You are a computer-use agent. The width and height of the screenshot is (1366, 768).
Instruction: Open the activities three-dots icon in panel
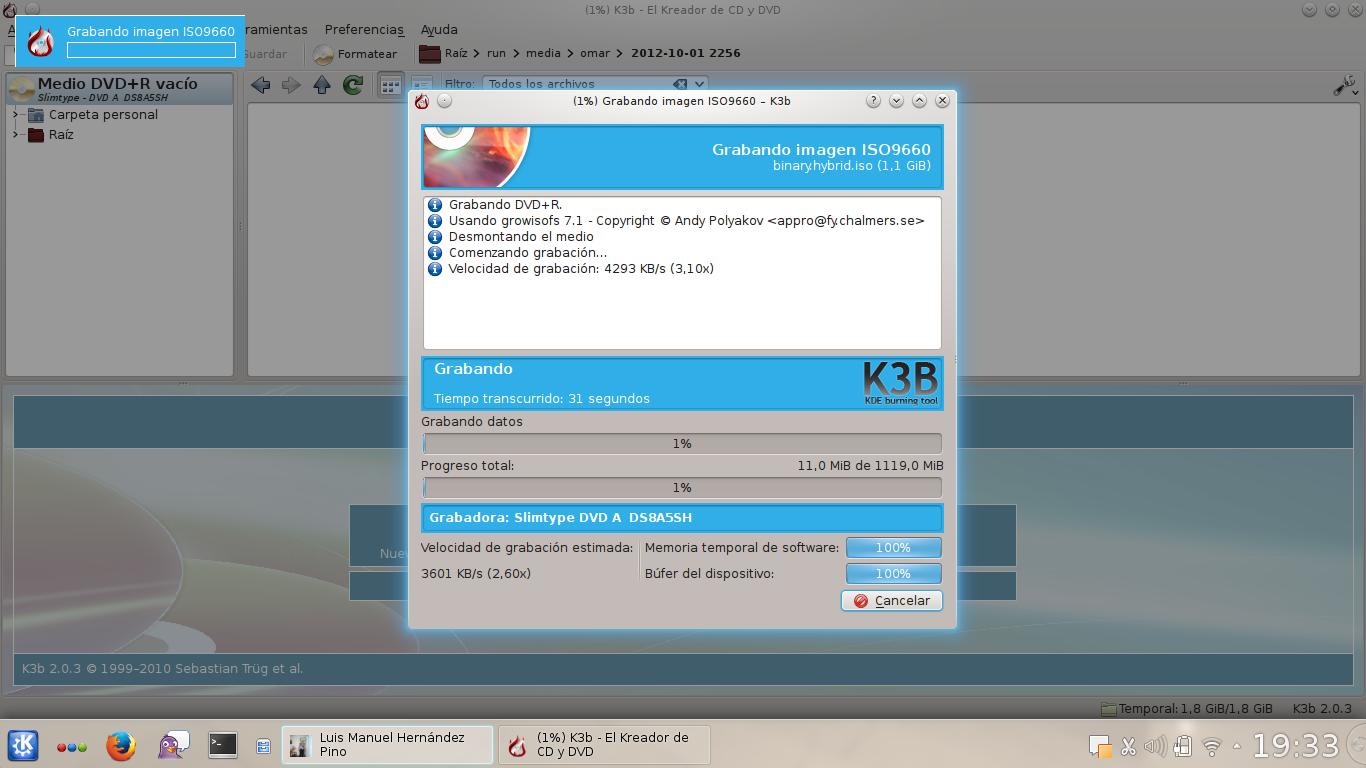coord(71,747)
